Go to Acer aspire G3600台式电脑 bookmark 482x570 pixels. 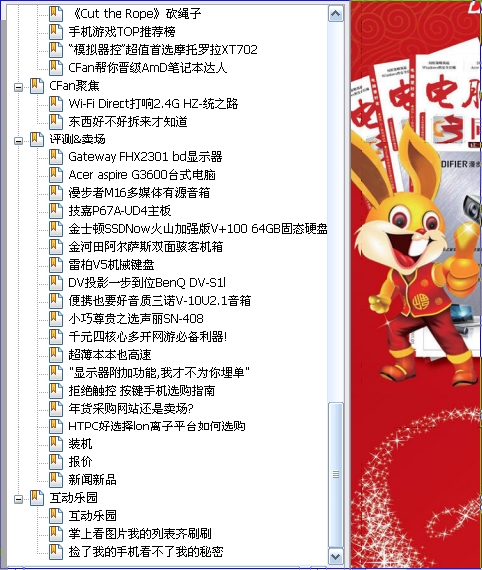point(142,175)
